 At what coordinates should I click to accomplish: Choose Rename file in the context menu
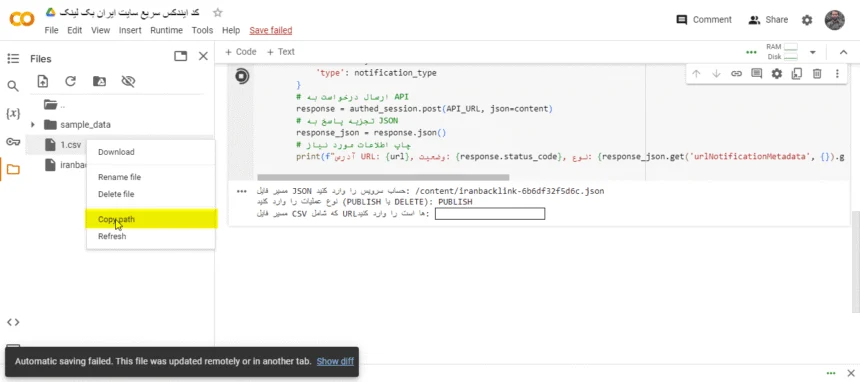click(x=120, y=177)
